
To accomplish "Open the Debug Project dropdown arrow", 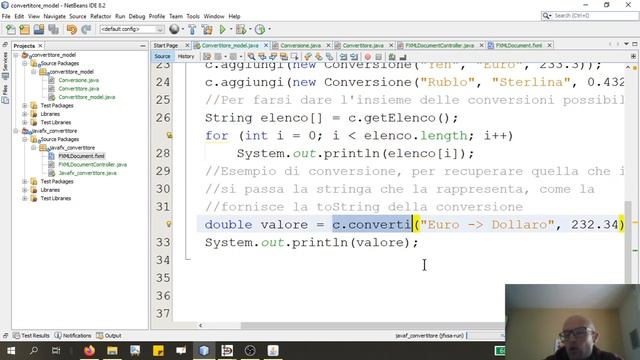I will pos(250,29).
